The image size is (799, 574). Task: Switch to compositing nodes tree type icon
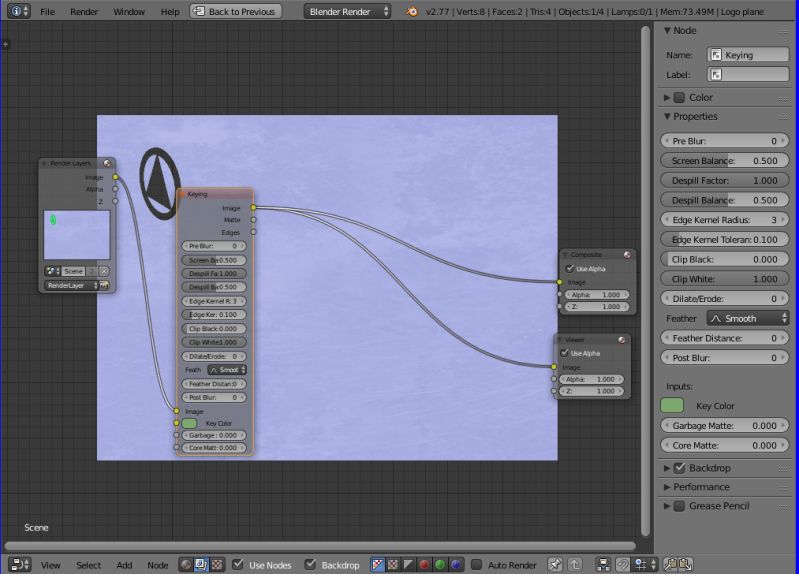pyautogui.click(x=201, y=564)
